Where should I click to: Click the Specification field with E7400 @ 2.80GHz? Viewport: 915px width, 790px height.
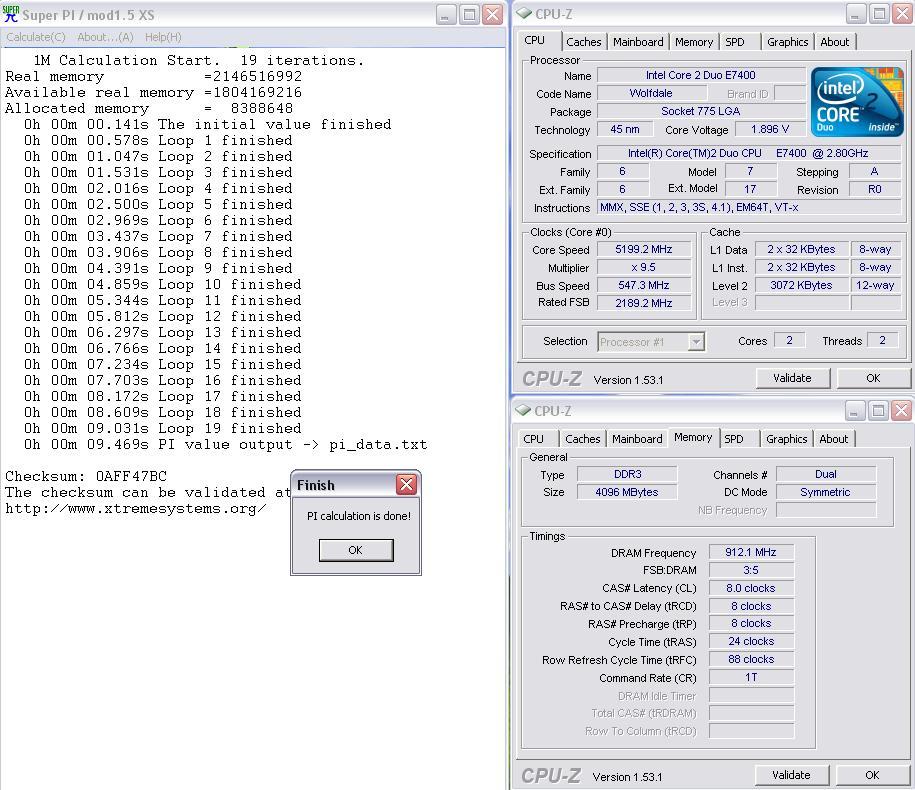[749, 153]
